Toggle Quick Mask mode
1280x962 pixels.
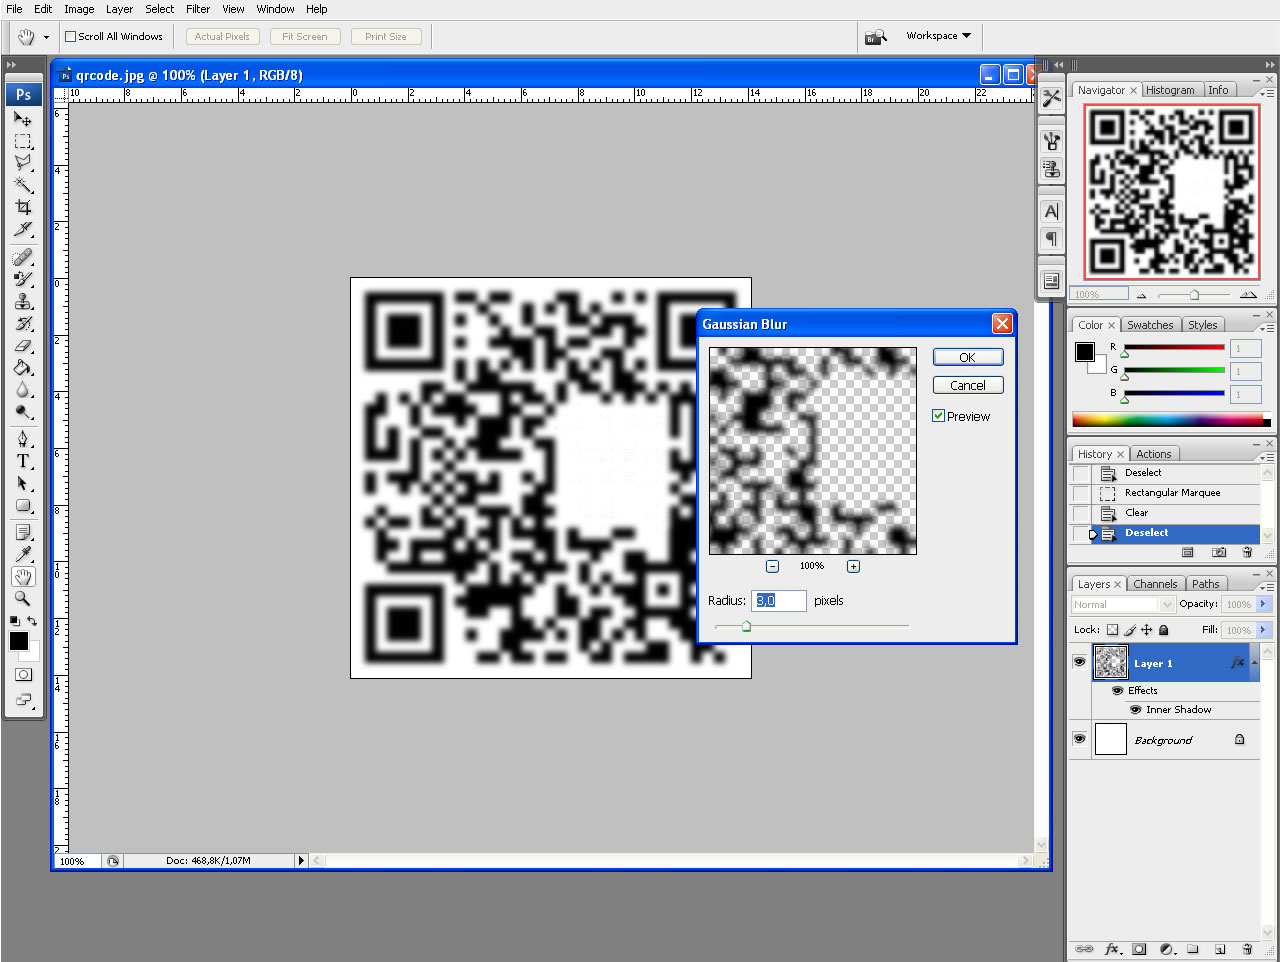23,675
